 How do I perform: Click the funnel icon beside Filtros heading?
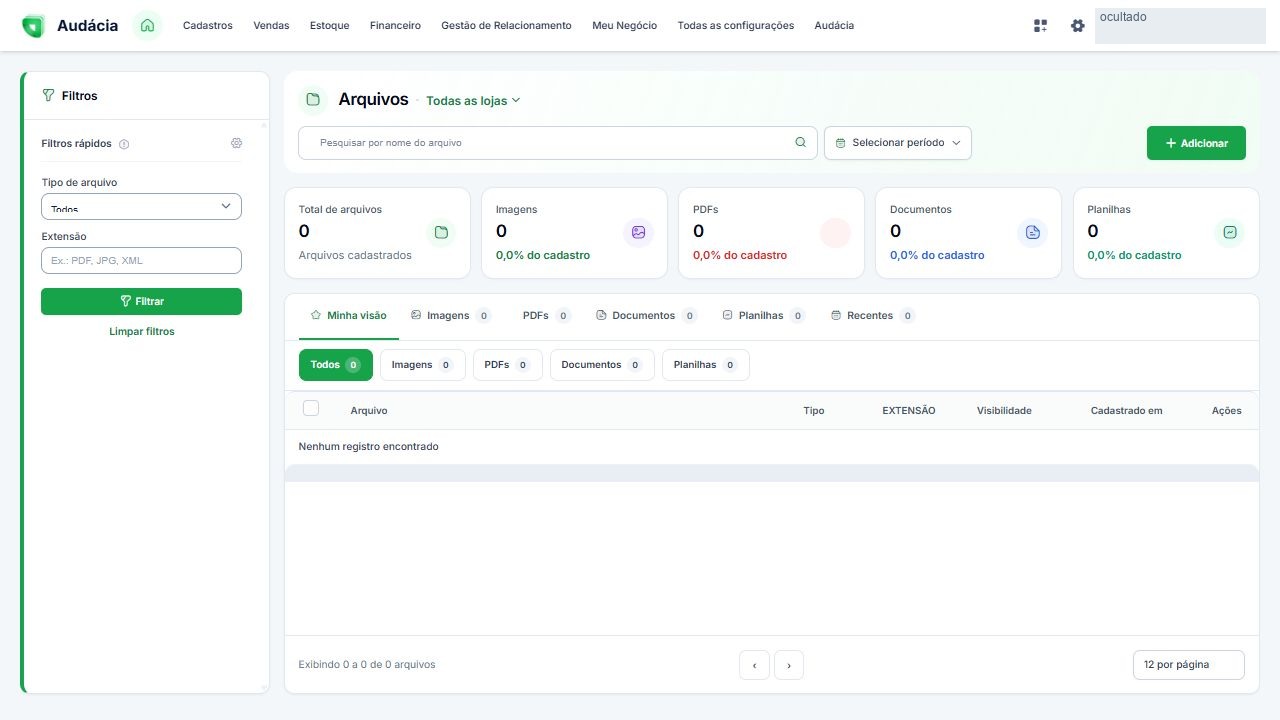point(48,96)
